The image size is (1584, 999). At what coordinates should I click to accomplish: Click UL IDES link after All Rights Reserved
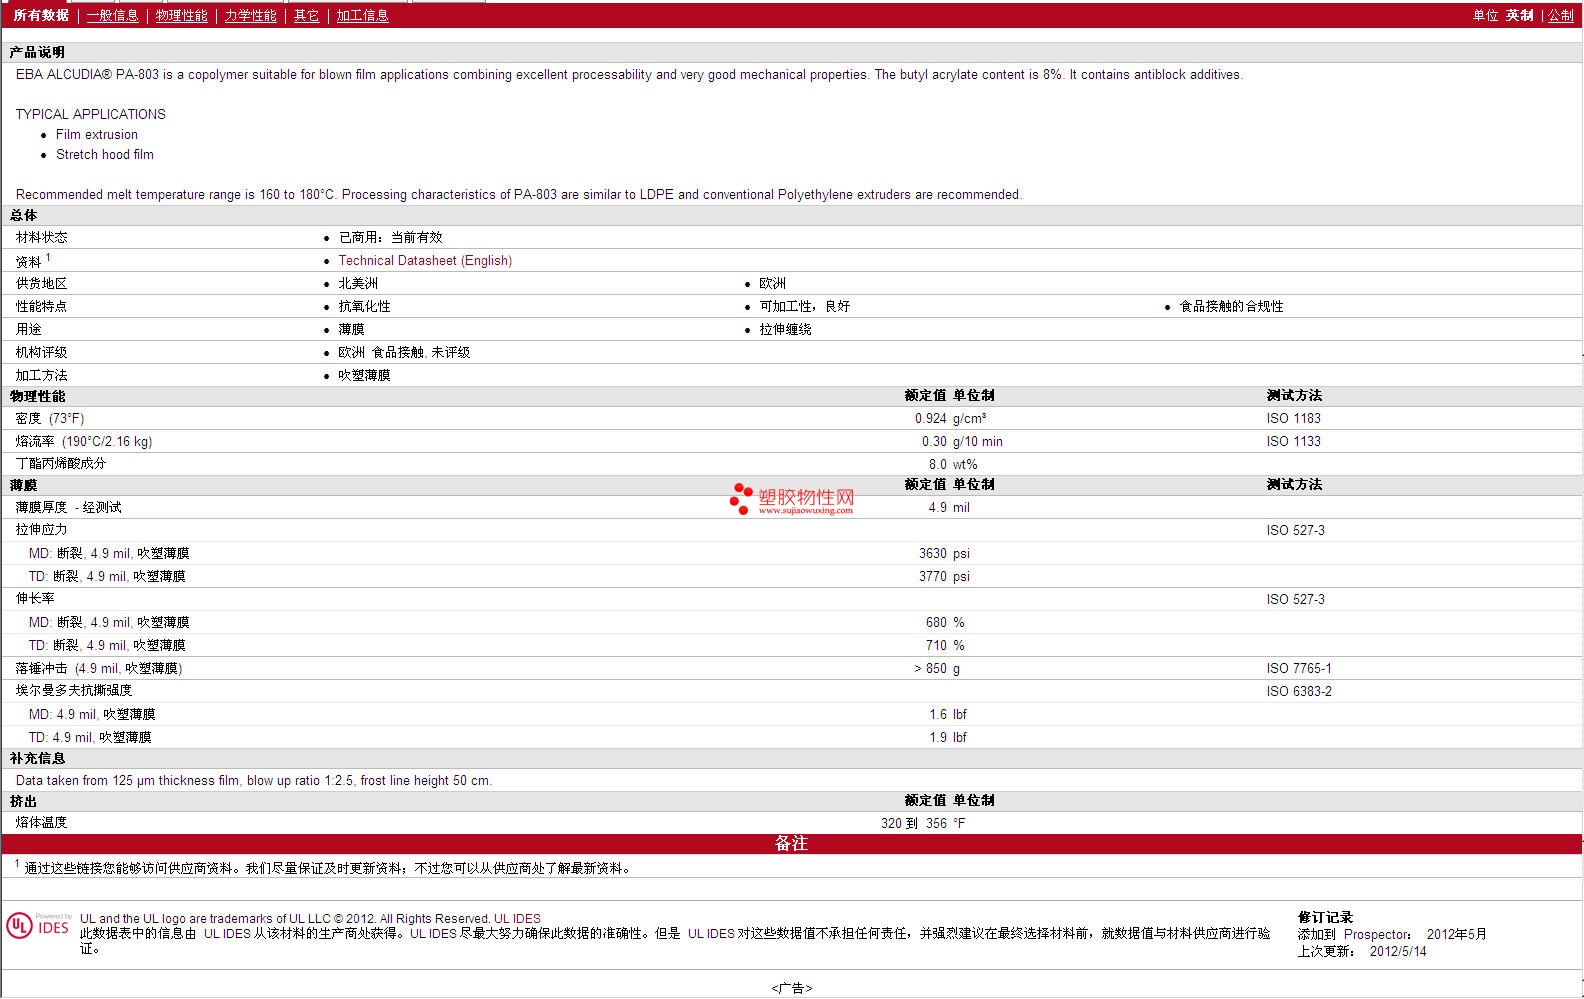pos(517,919)
